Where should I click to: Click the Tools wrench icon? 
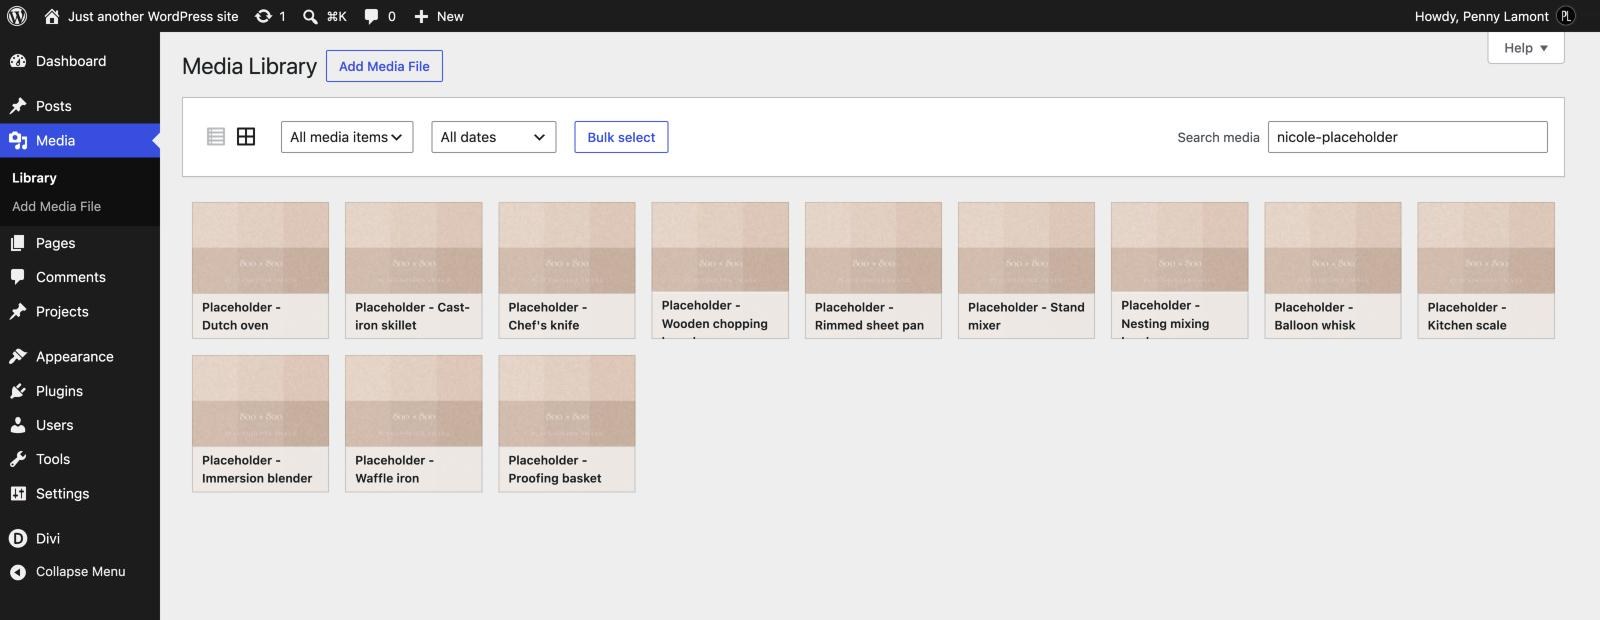[x=18, y=459]
